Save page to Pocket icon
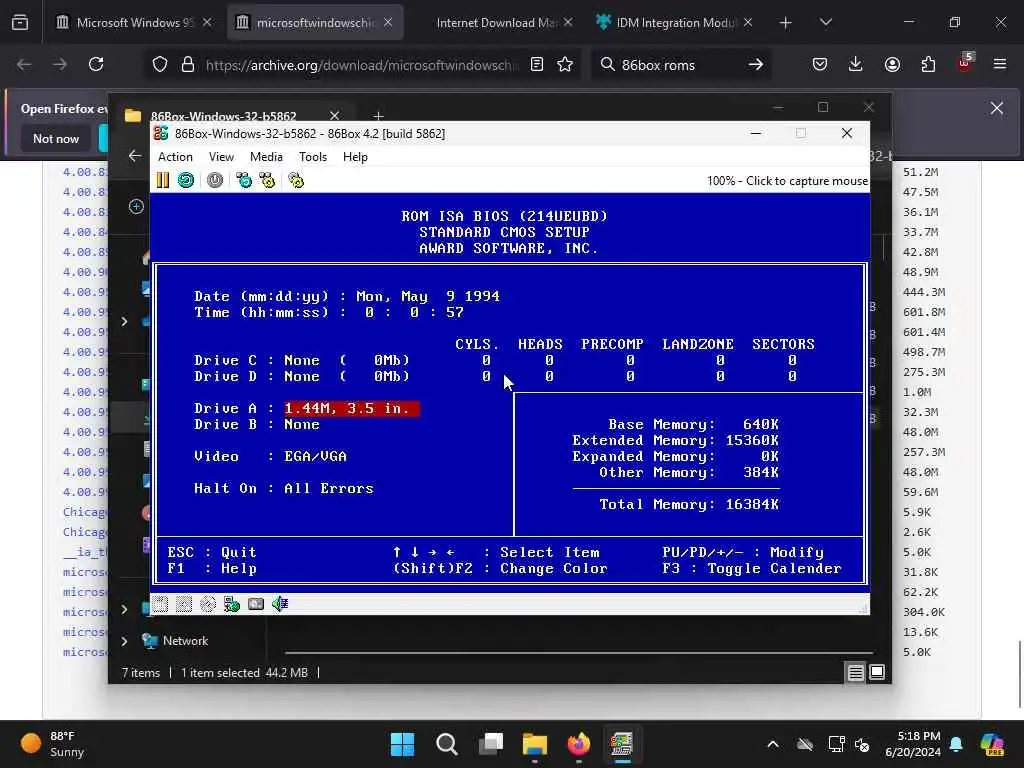This screenshot has height=768, width=1024. [820, 65]
